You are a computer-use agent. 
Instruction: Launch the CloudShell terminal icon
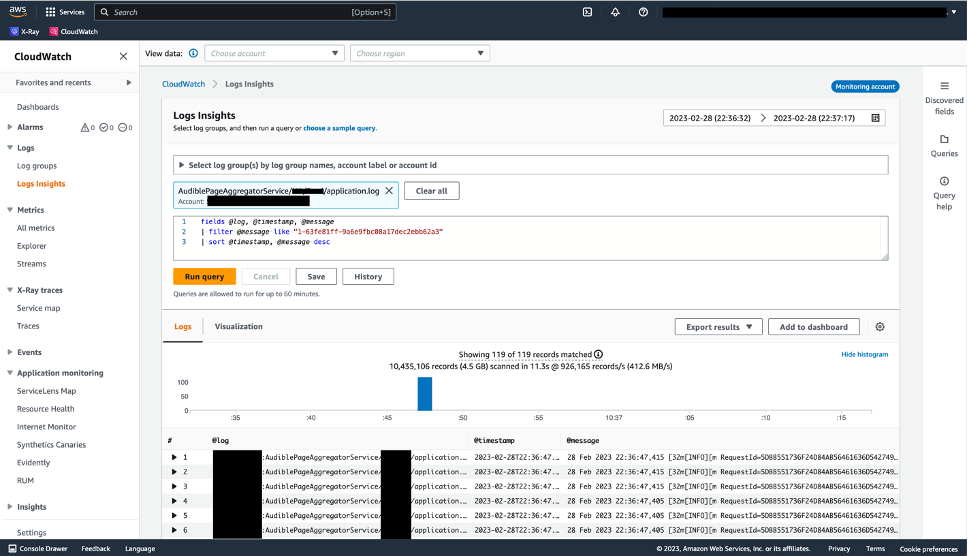pos(587,12)
